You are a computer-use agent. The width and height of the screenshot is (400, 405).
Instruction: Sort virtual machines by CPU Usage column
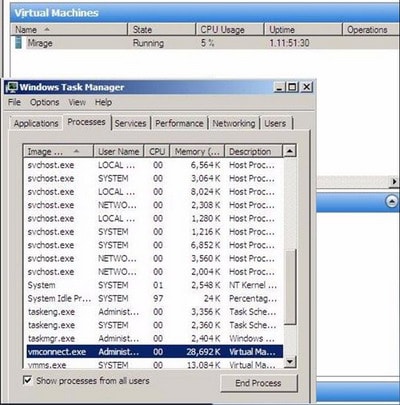[230, 30]
